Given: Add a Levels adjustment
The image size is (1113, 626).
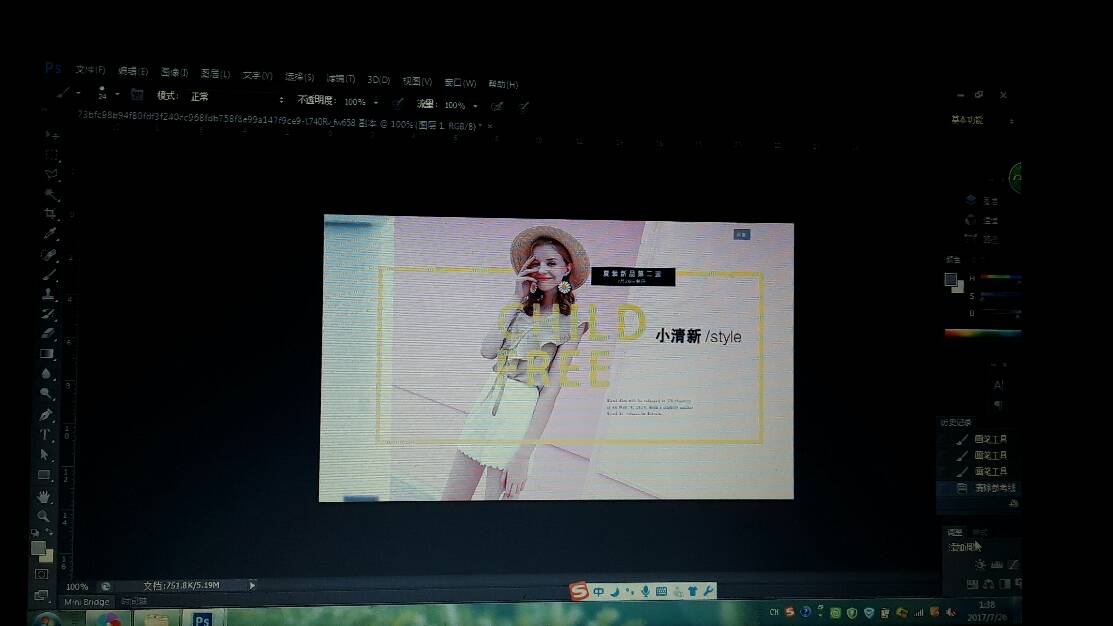Looking at the screenshot, I should tap(997, 565).
